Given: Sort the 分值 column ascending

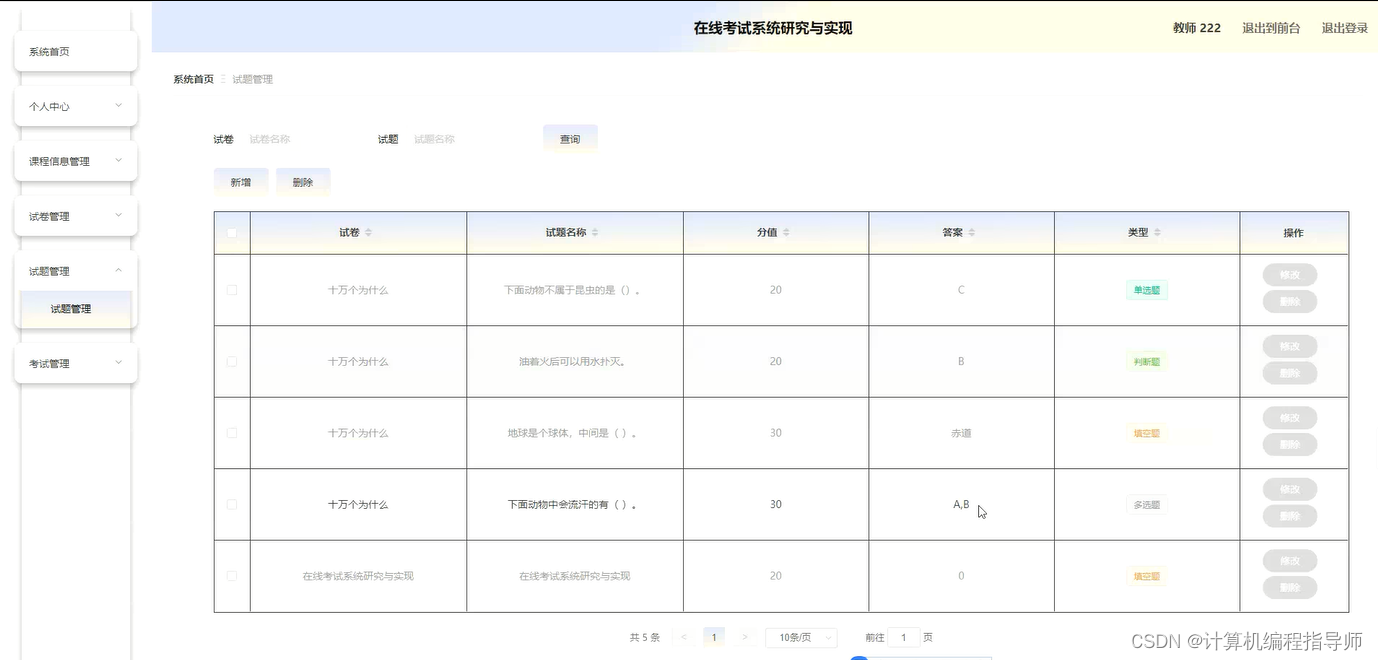Looking at the screenshot, I should (785, 227).
